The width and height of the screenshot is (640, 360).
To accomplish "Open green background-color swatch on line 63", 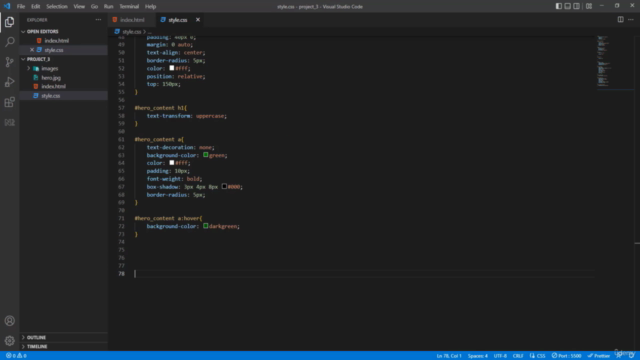I will [206, 155].
